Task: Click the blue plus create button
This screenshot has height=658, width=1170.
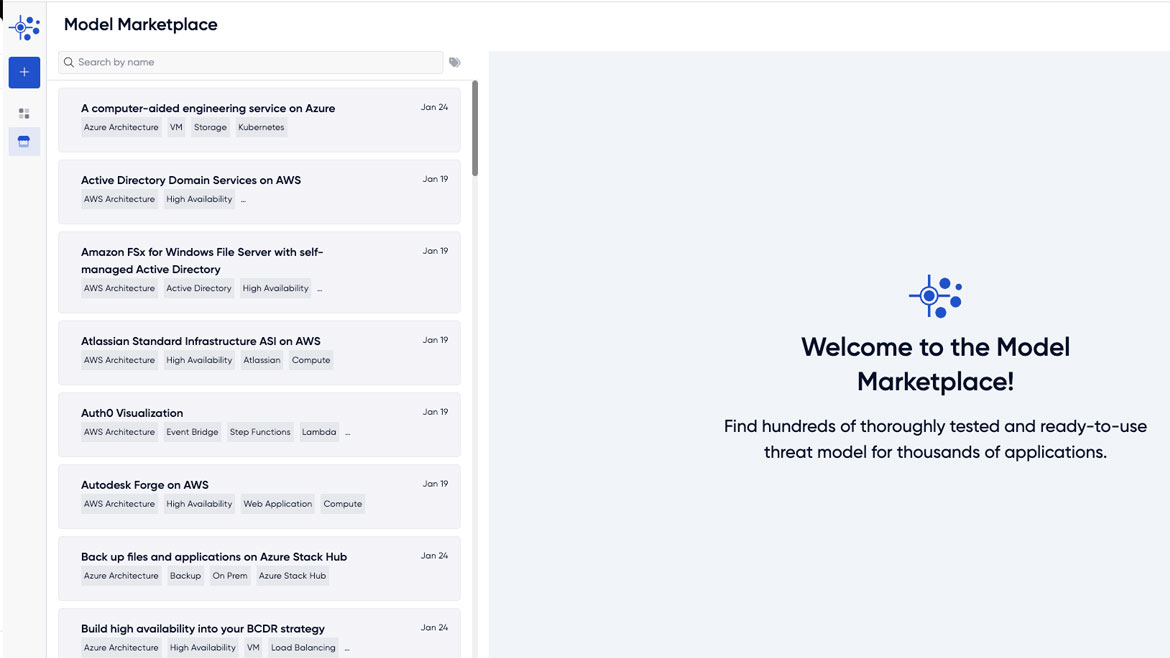Action: [x=24, y=72]
